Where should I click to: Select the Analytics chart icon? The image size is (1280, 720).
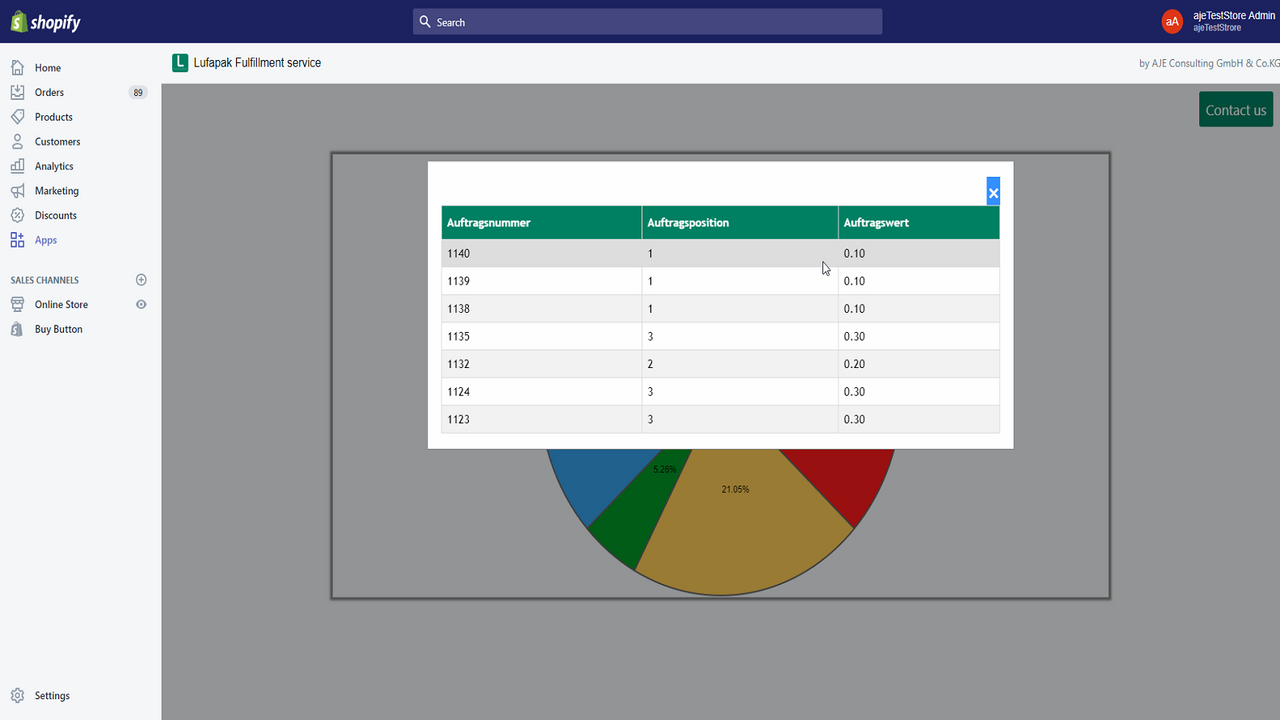tap(19, 166)
